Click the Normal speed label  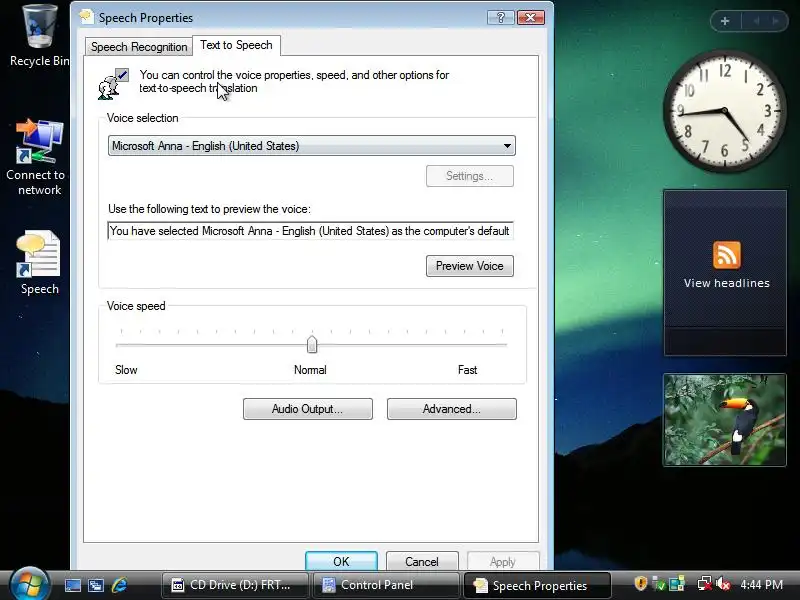pos(310,370)
